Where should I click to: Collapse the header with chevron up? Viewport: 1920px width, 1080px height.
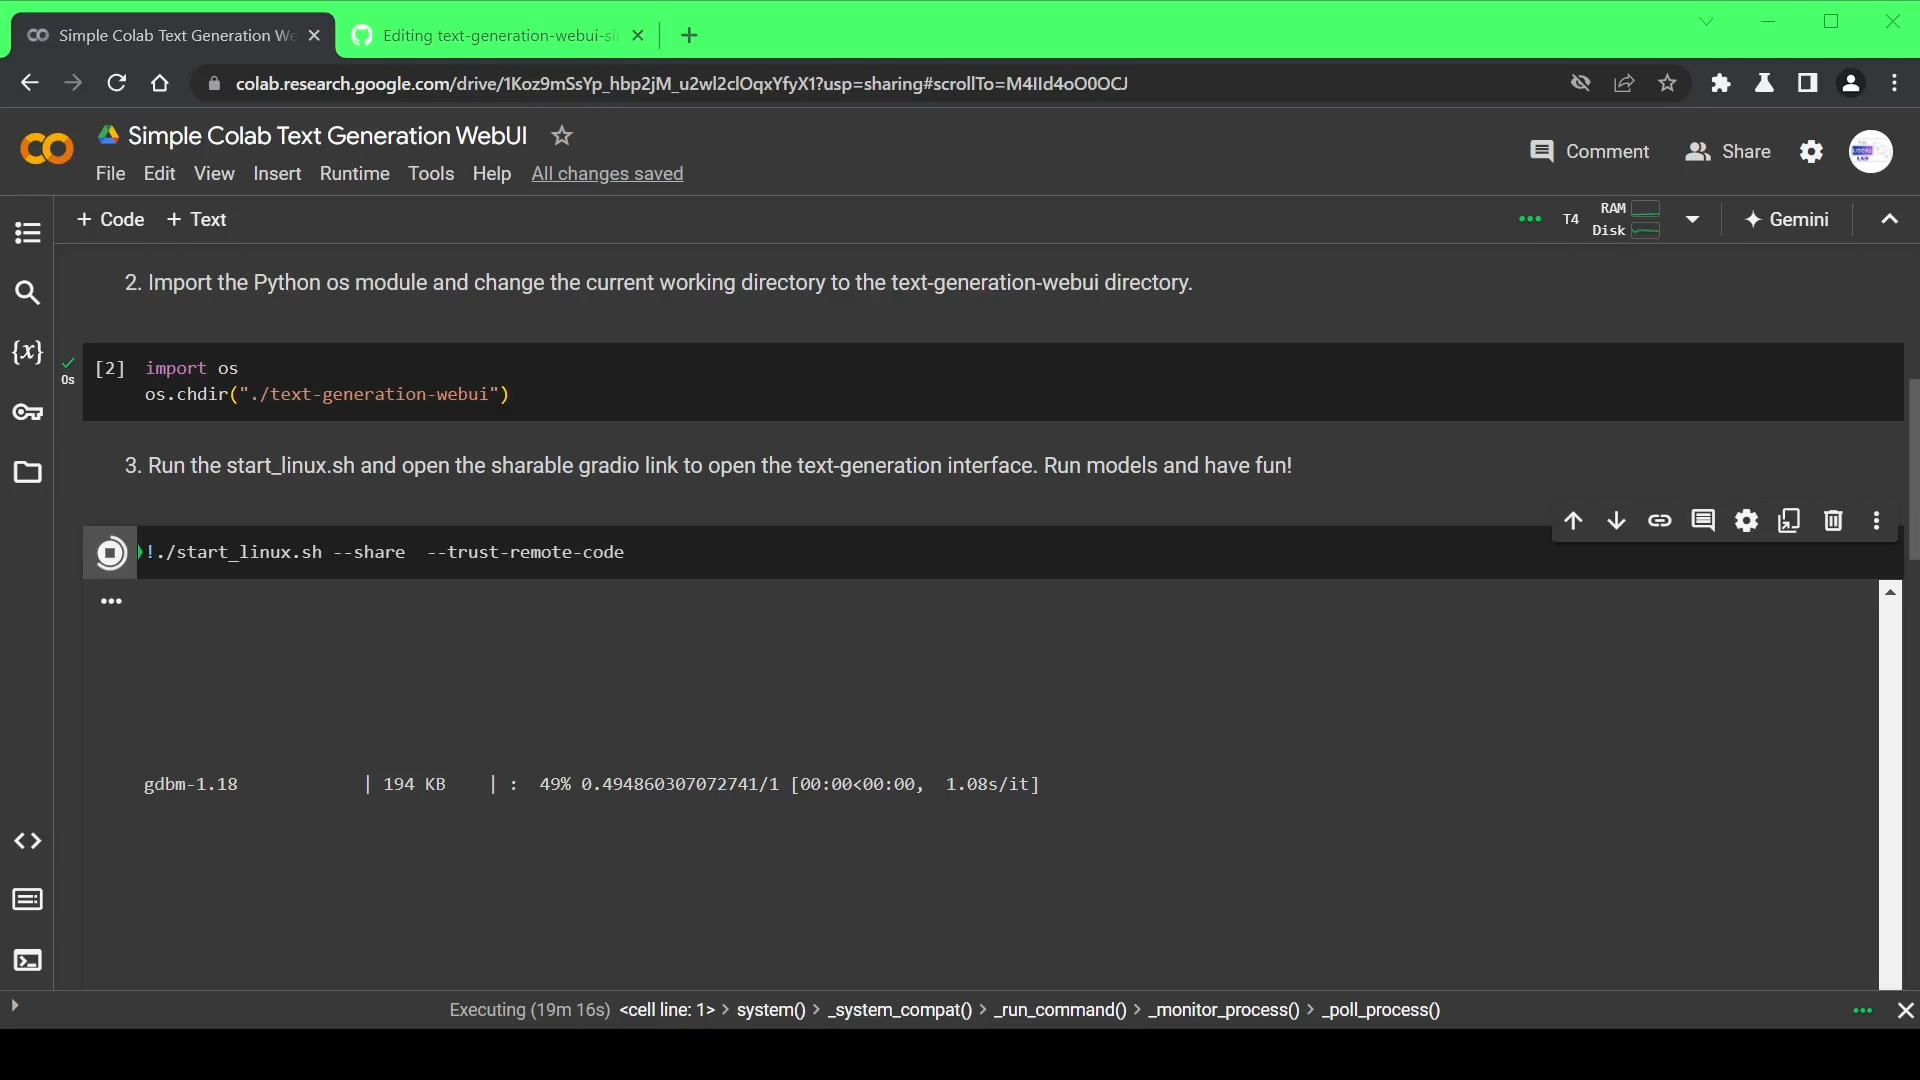(1889, 220)
